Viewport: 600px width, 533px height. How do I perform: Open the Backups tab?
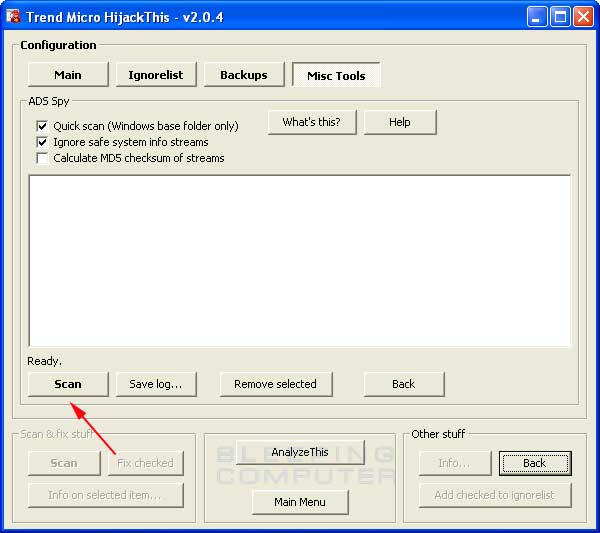tap(244, 75)
